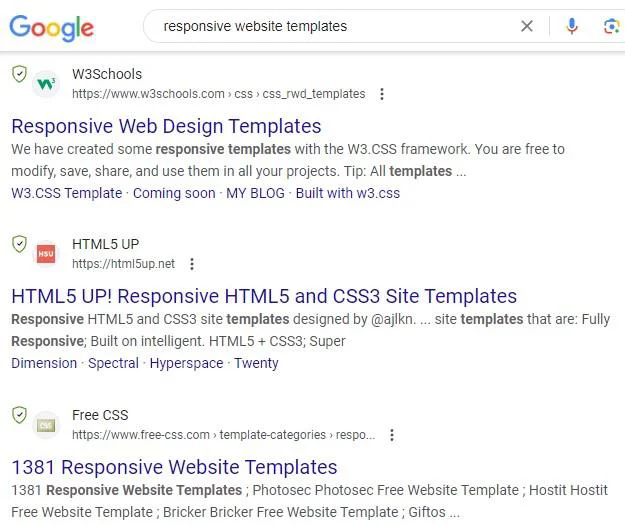The width and height of the screenshot is (625, 525).
Task: Open more options for html5up.net result
Action: pyautogui.click(x=192, y=264)
